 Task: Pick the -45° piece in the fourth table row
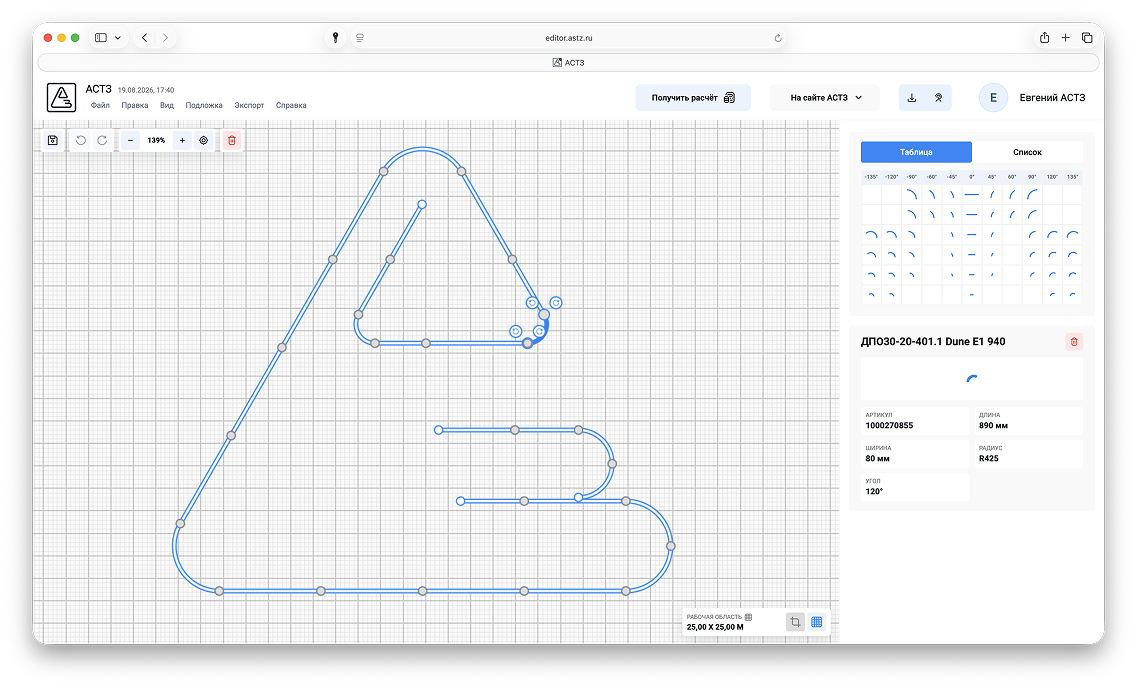[951, 255]
